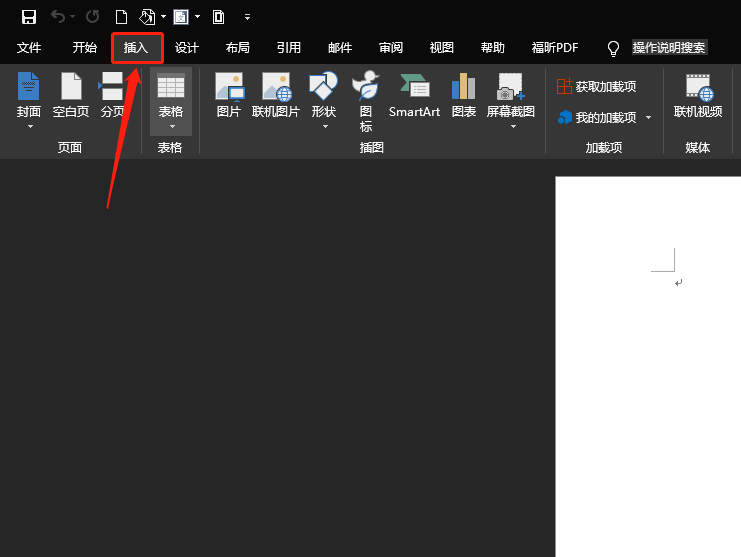Open the File (文件) menu

(29, 48)
